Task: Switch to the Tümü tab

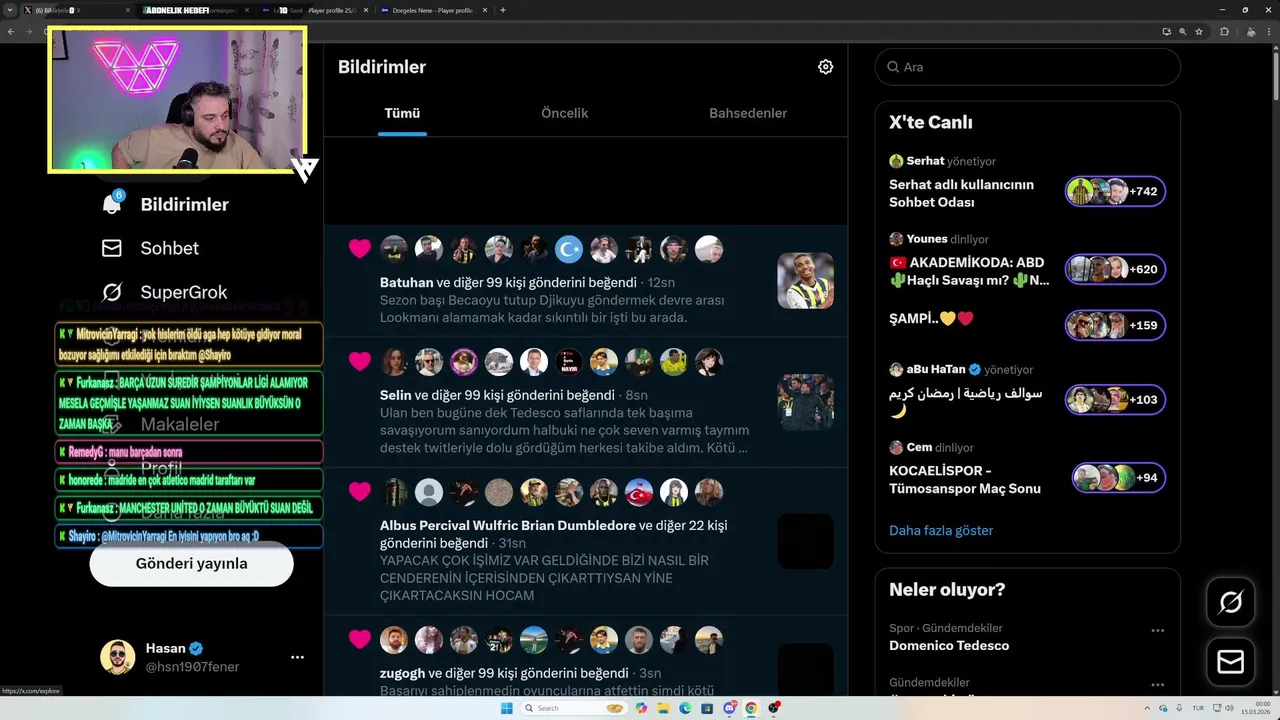Action: 402,113
